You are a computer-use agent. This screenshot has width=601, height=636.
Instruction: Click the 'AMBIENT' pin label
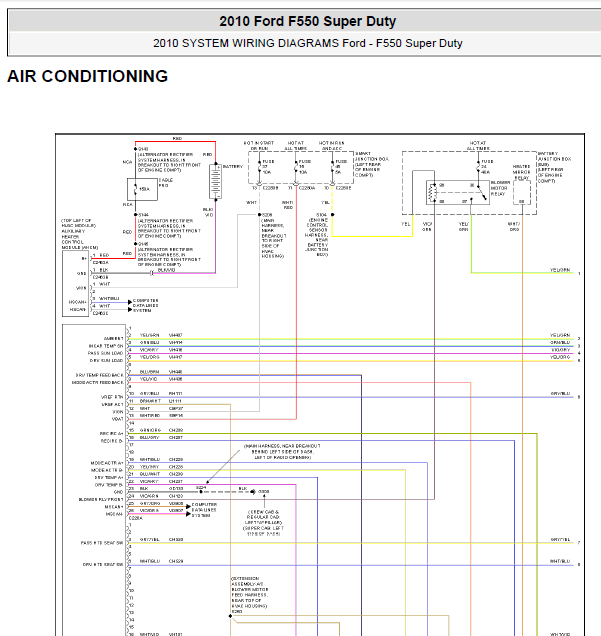pyautogui.click(x=113, y=338)
